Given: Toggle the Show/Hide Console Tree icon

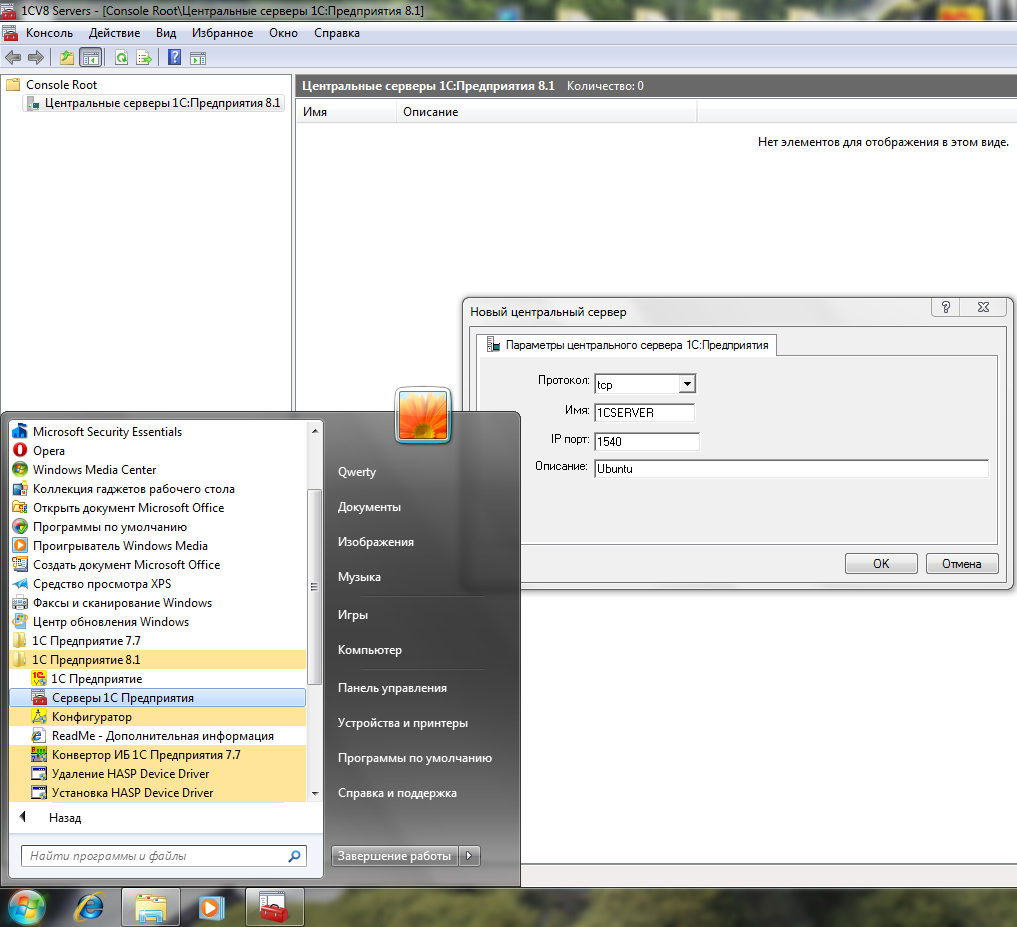Looking at the screenshot, I should 90,57.
